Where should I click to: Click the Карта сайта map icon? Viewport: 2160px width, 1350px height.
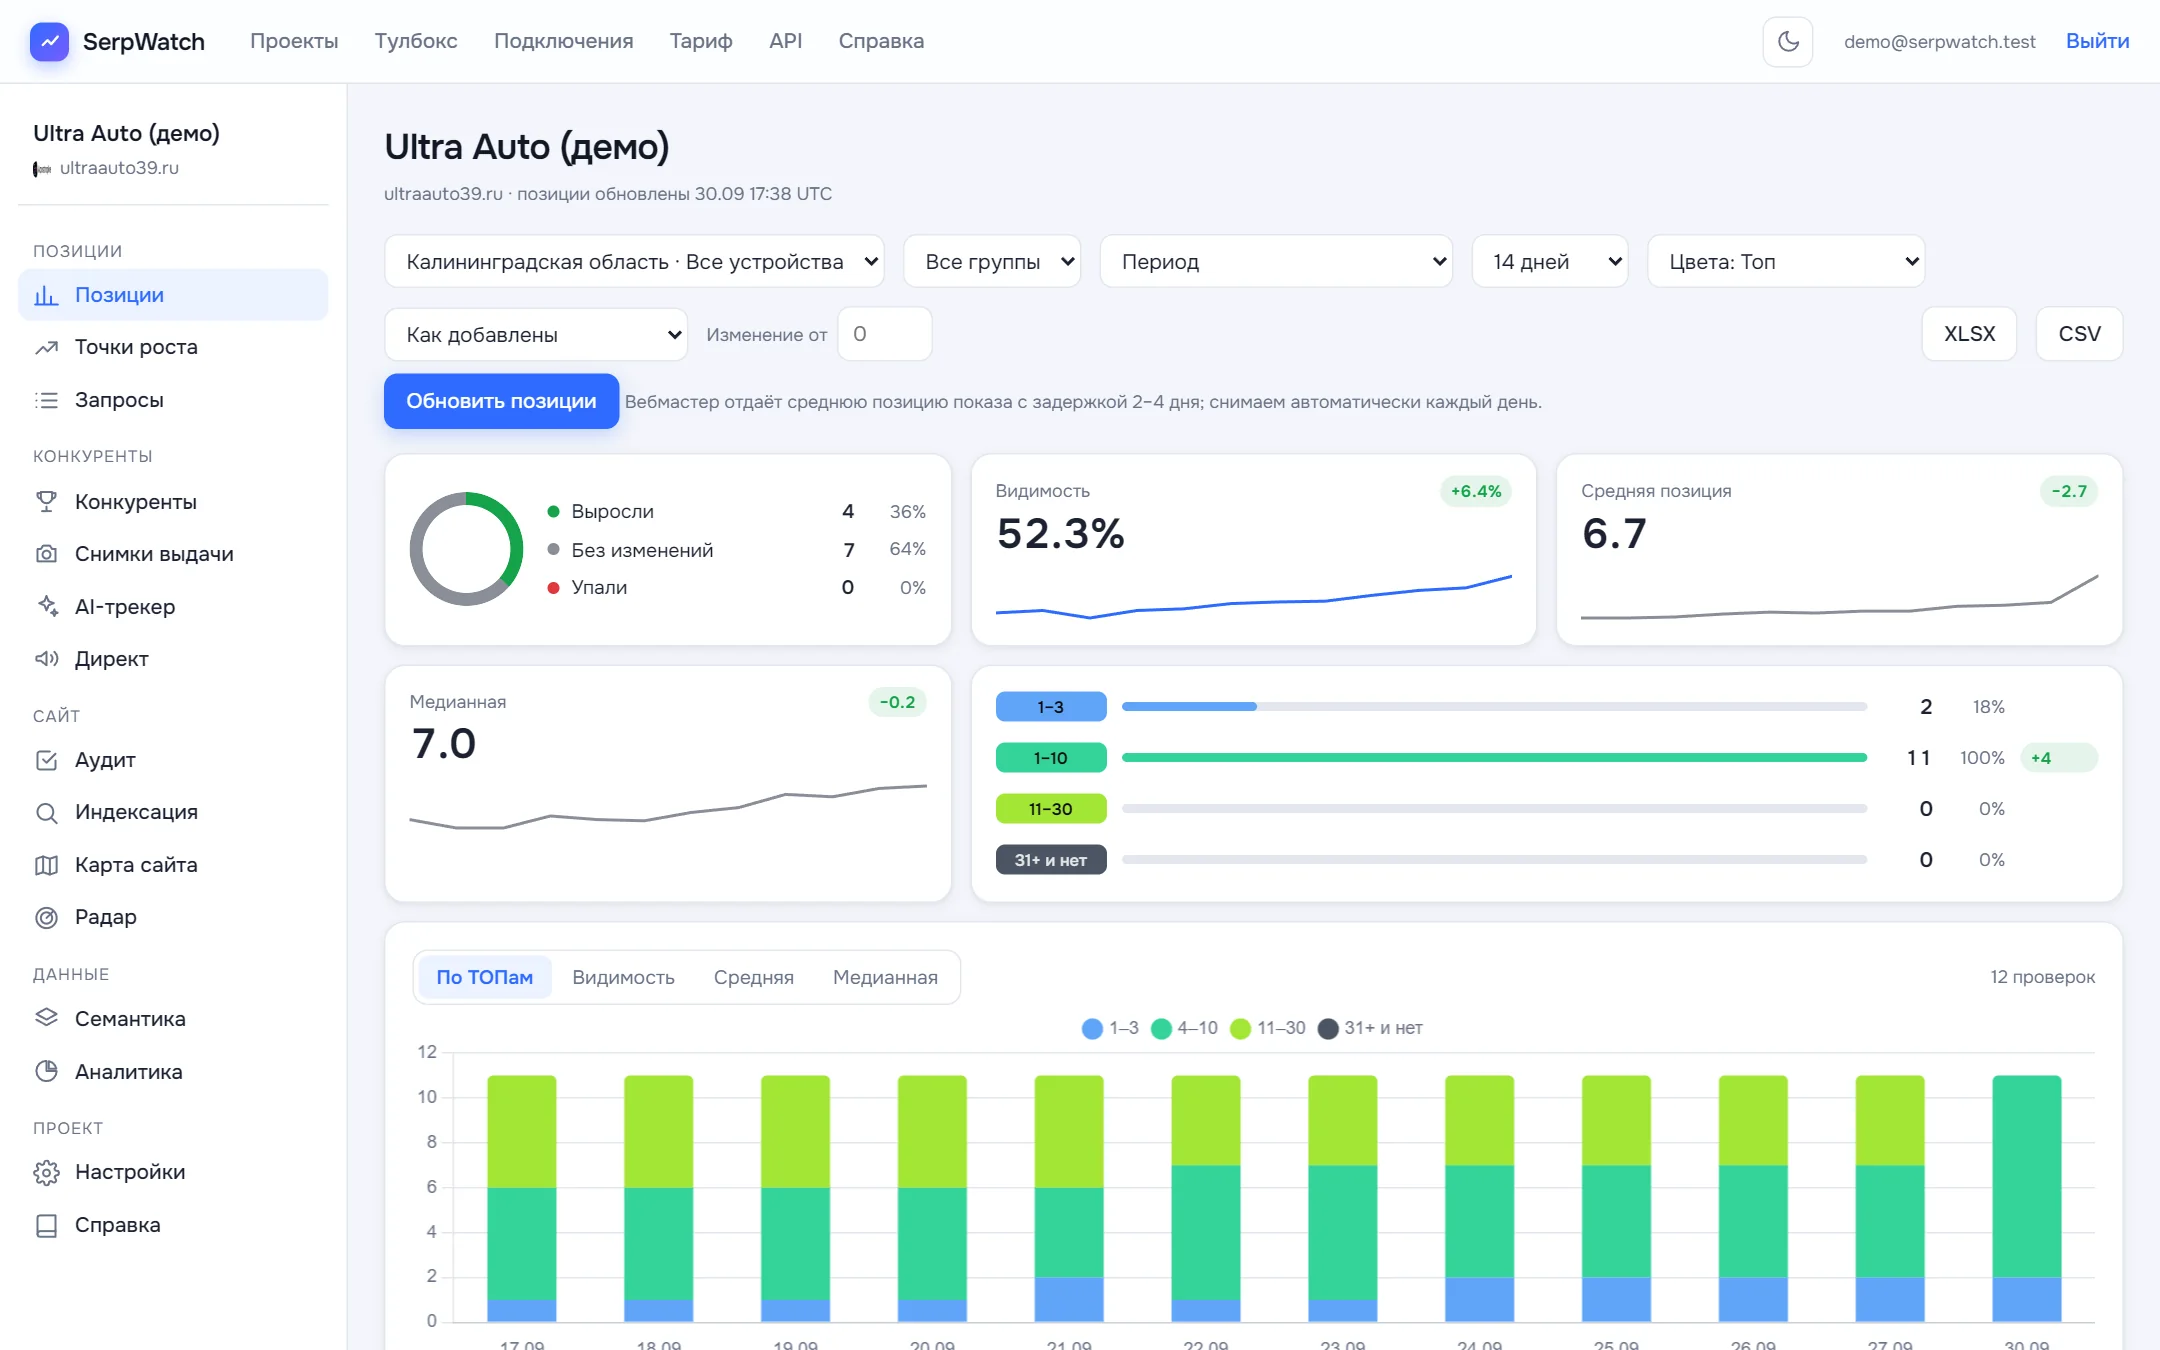(46, 865)
